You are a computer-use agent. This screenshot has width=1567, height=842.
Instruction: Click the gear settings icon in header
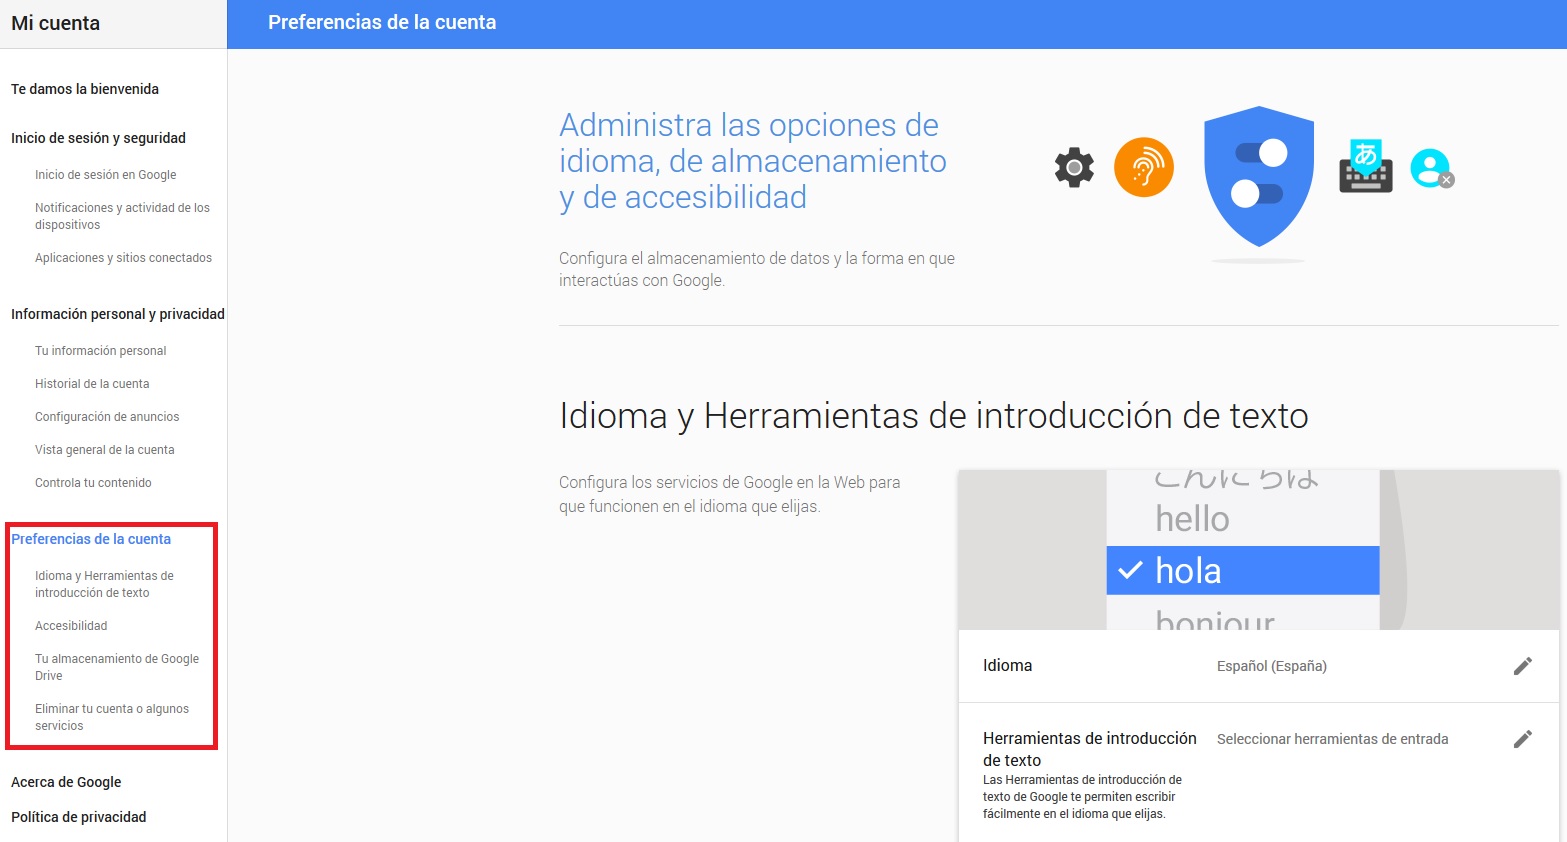point(1074,167)
